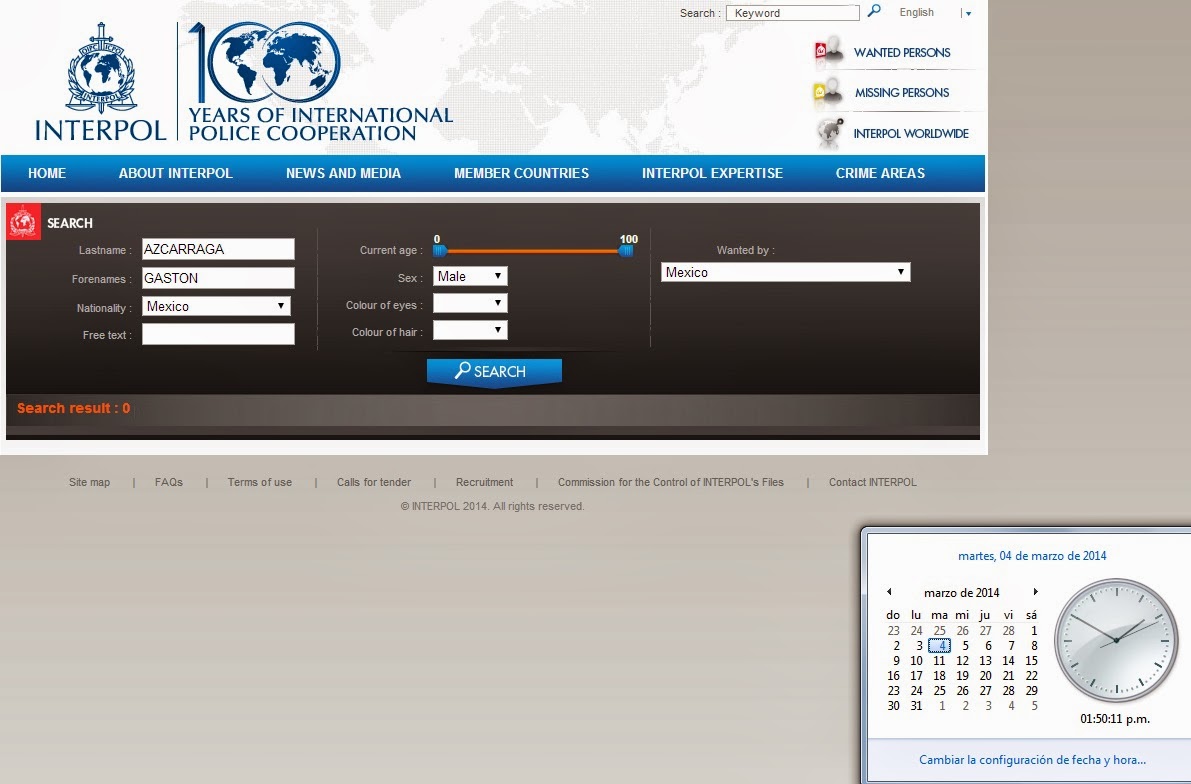Open Commission for the Control of INTERPOL's Files
1191x784 pixels.
tap(671, 482)
